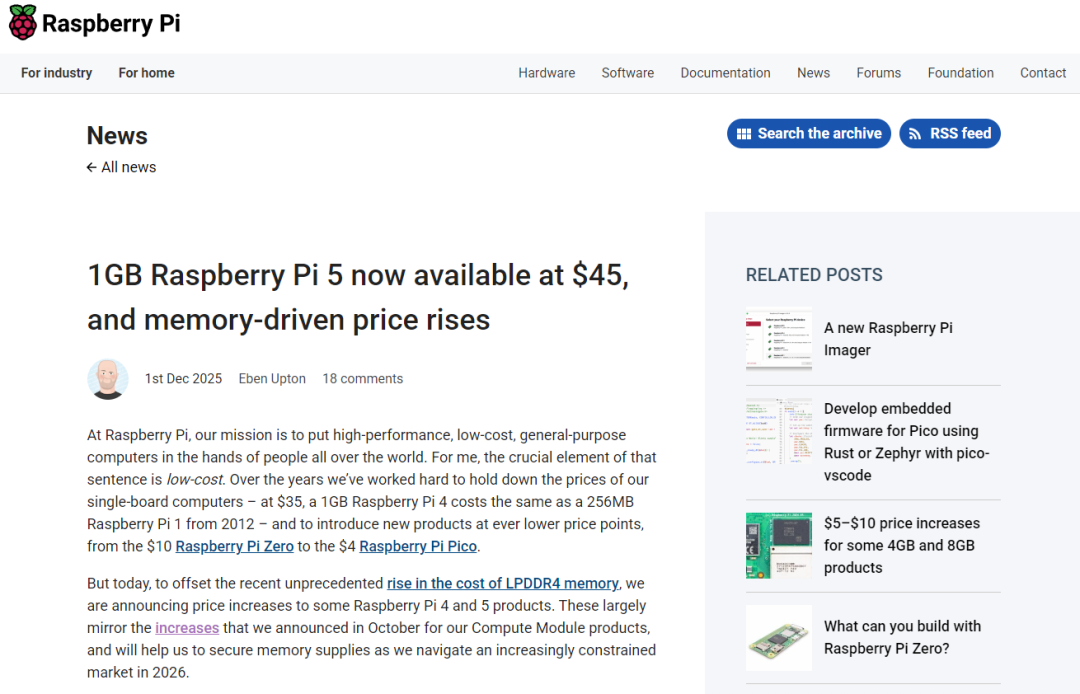Click Eben Upton's author avatar
Screen dimensions: 1080x694
pyautogui.click(x=108, y=379)
